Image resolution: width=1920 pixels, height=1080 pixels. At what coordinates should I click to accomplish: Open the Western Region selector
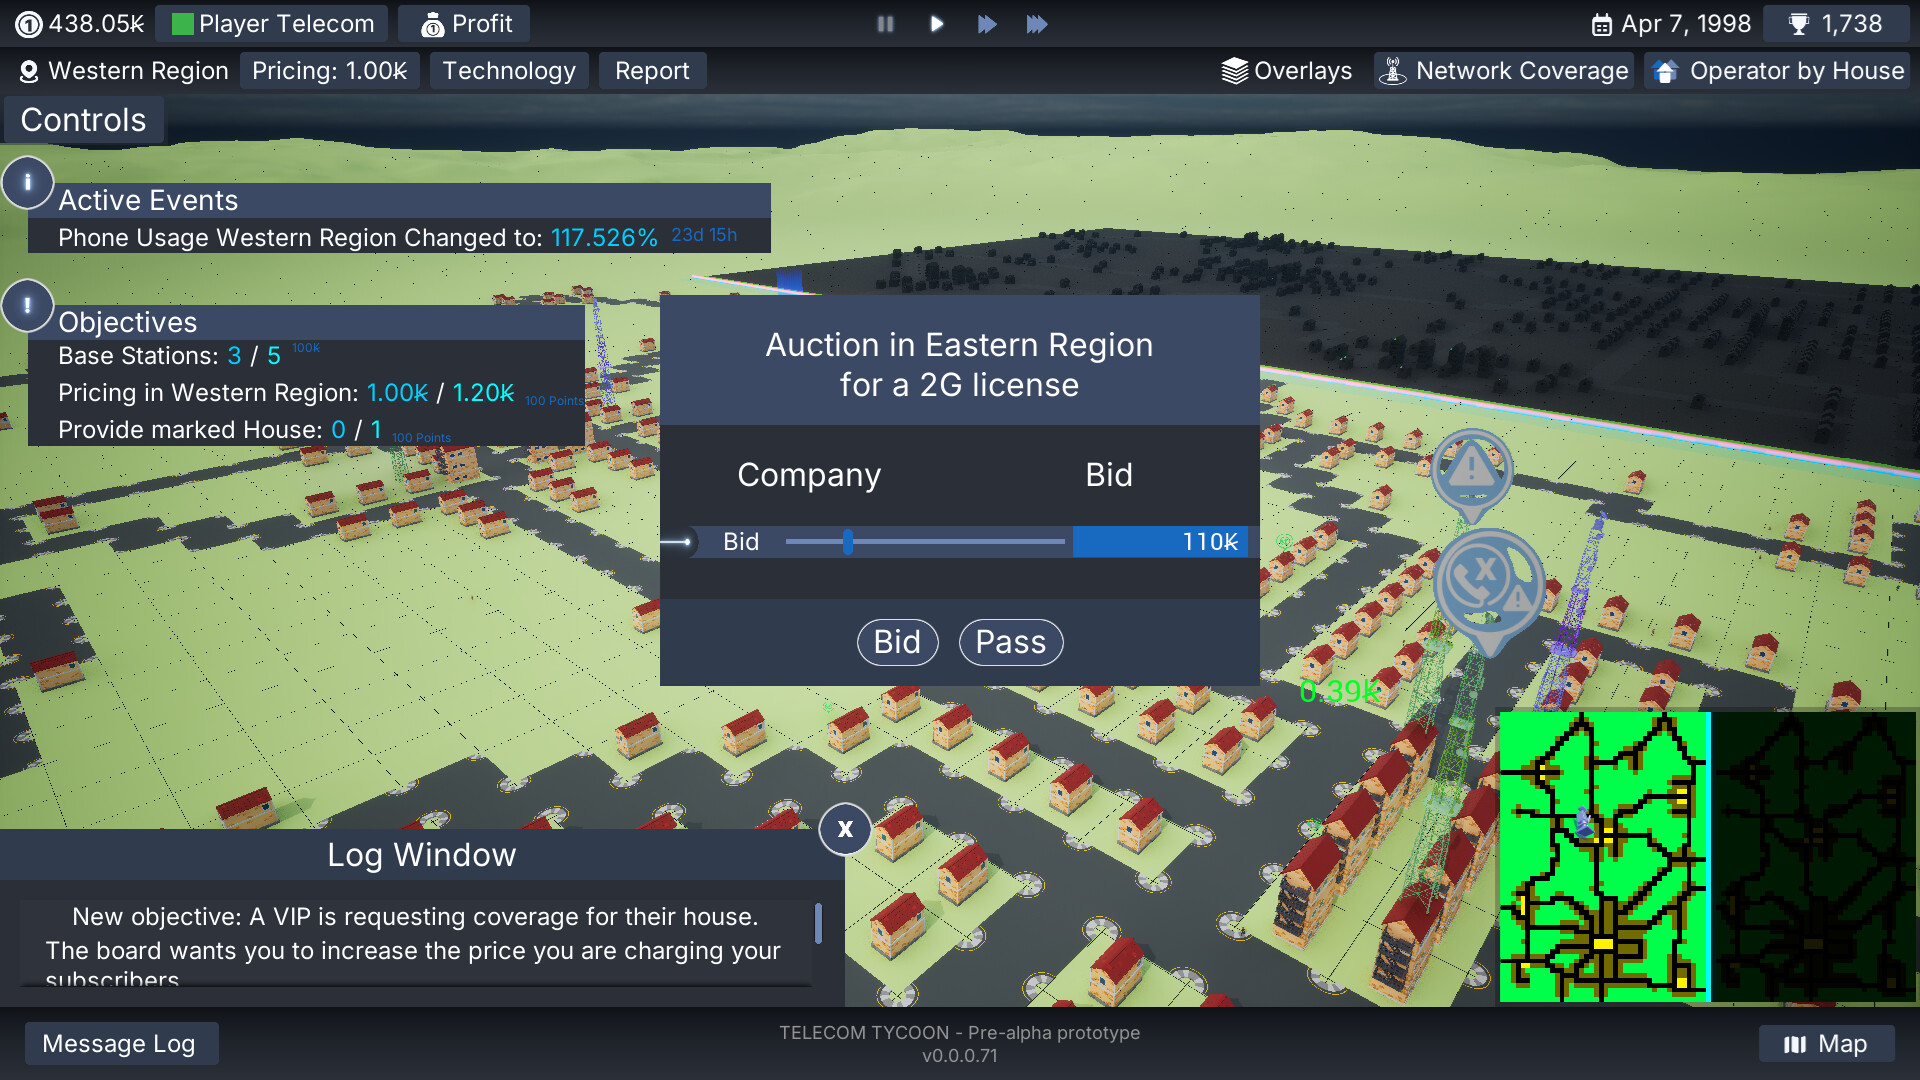pos(124,71)
